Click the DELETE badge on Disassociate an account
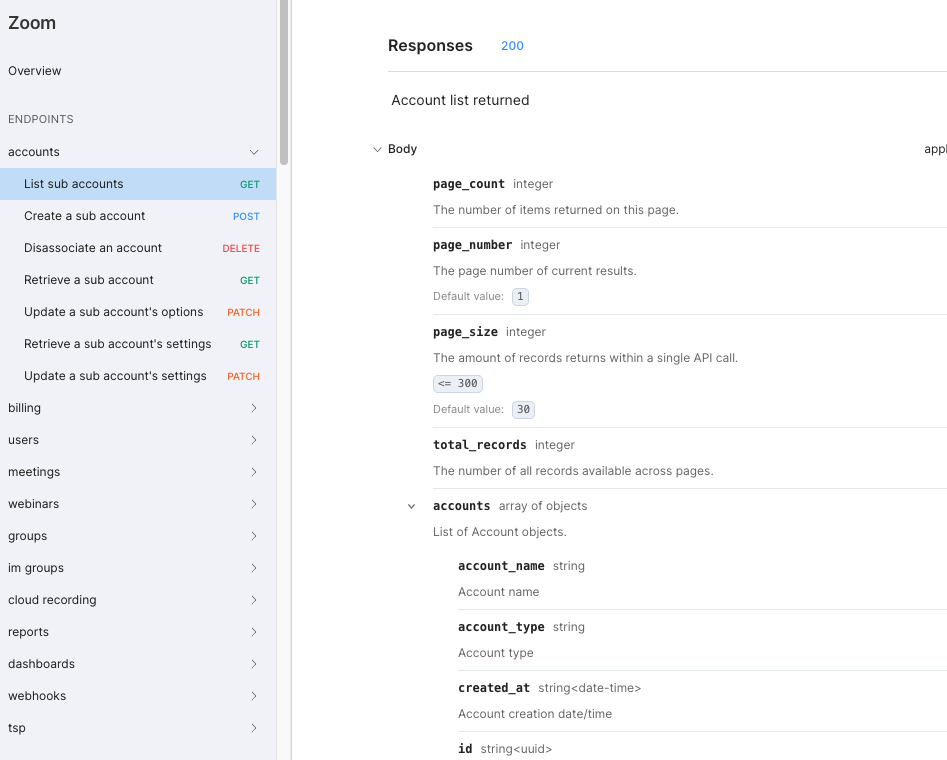947x760 pixels. (x=241, y=247)
